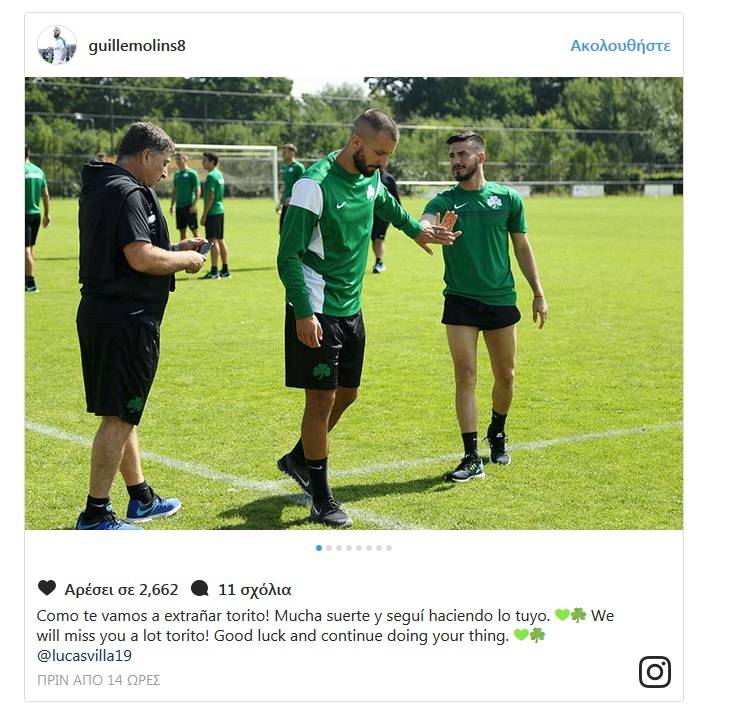Select the second carousel dot
The width and height of the screenshot is (735, 718).
(x=329, y=548)
